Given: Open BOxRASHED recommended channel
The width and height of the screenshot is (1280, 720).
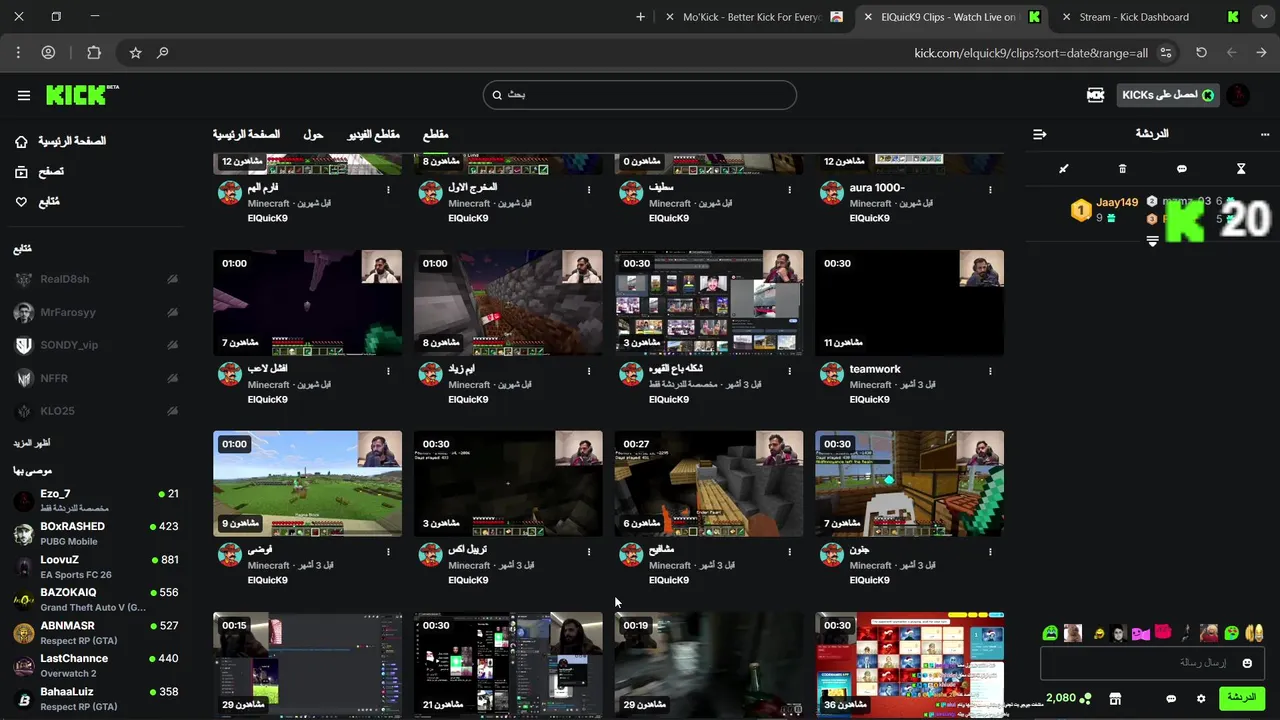Looking at the screenshot, I should 96,533.
